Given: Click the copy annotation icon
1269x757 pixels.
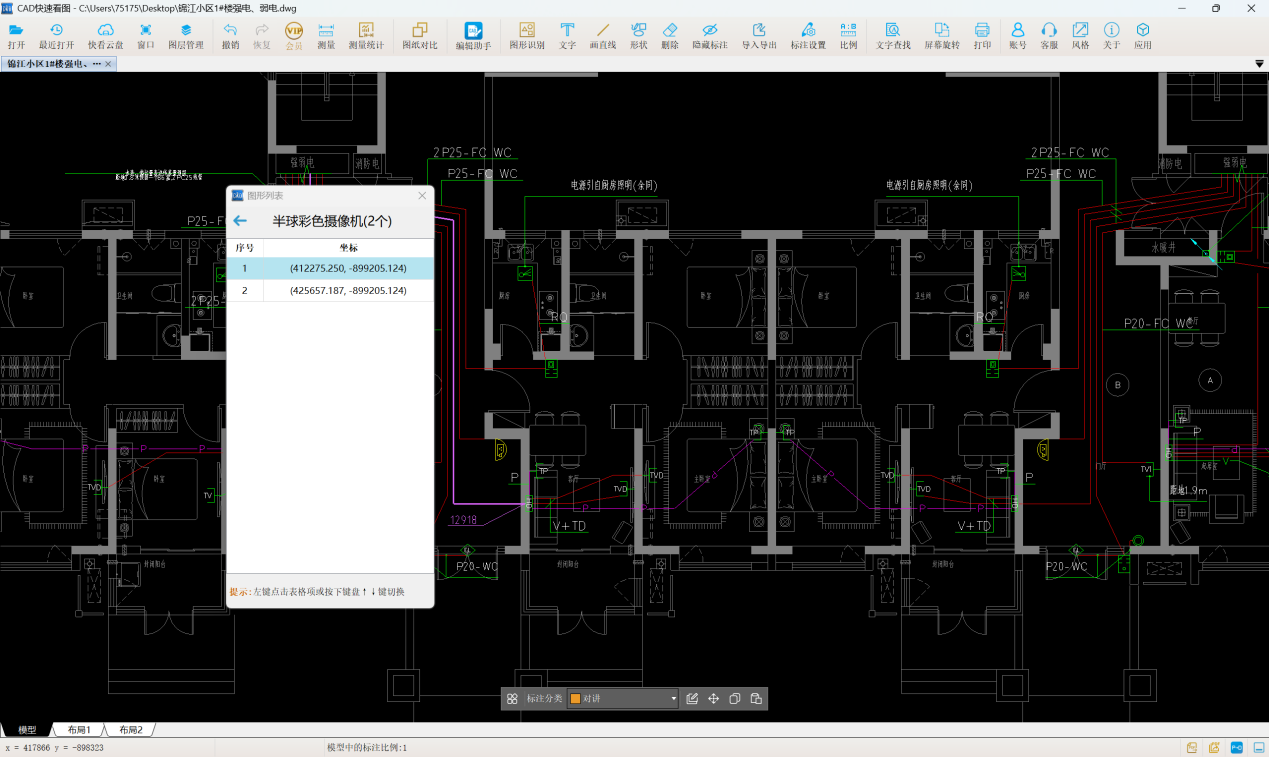Looking at the screenshot, I should coord(735,699).
